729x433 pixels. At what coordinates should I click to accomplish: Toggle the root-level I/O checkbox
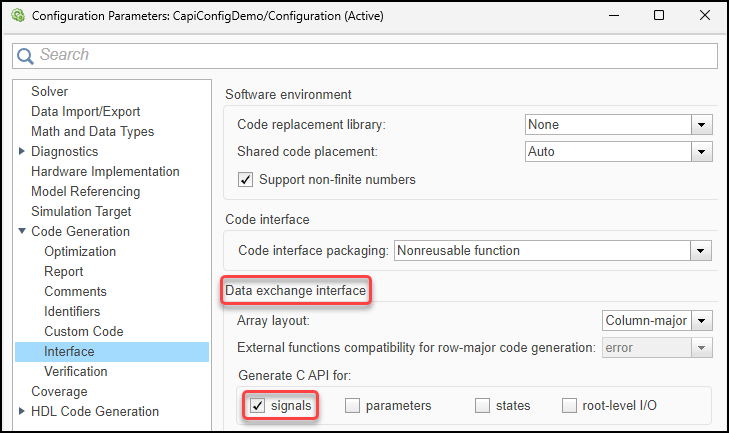569,406
